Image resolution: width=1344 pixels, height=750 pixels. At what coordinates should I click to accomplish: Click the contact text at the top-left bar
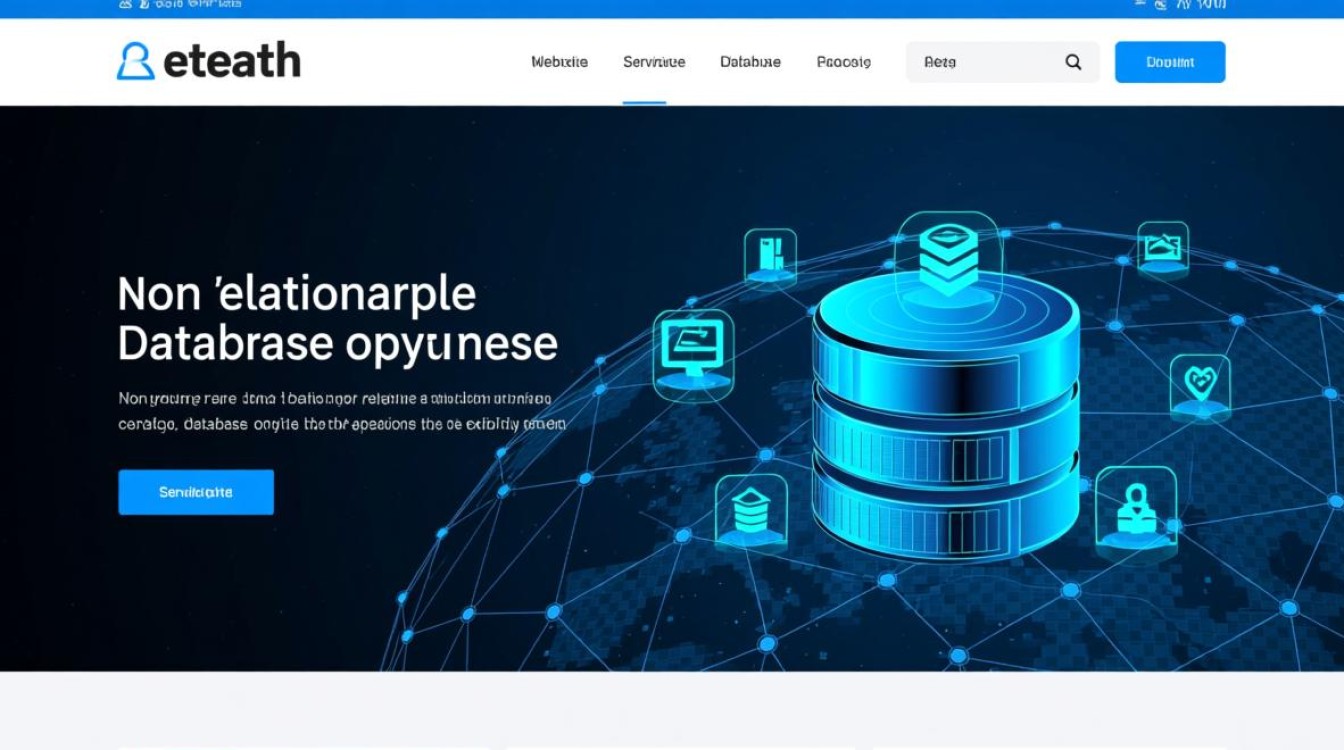(x=180, y=5)
